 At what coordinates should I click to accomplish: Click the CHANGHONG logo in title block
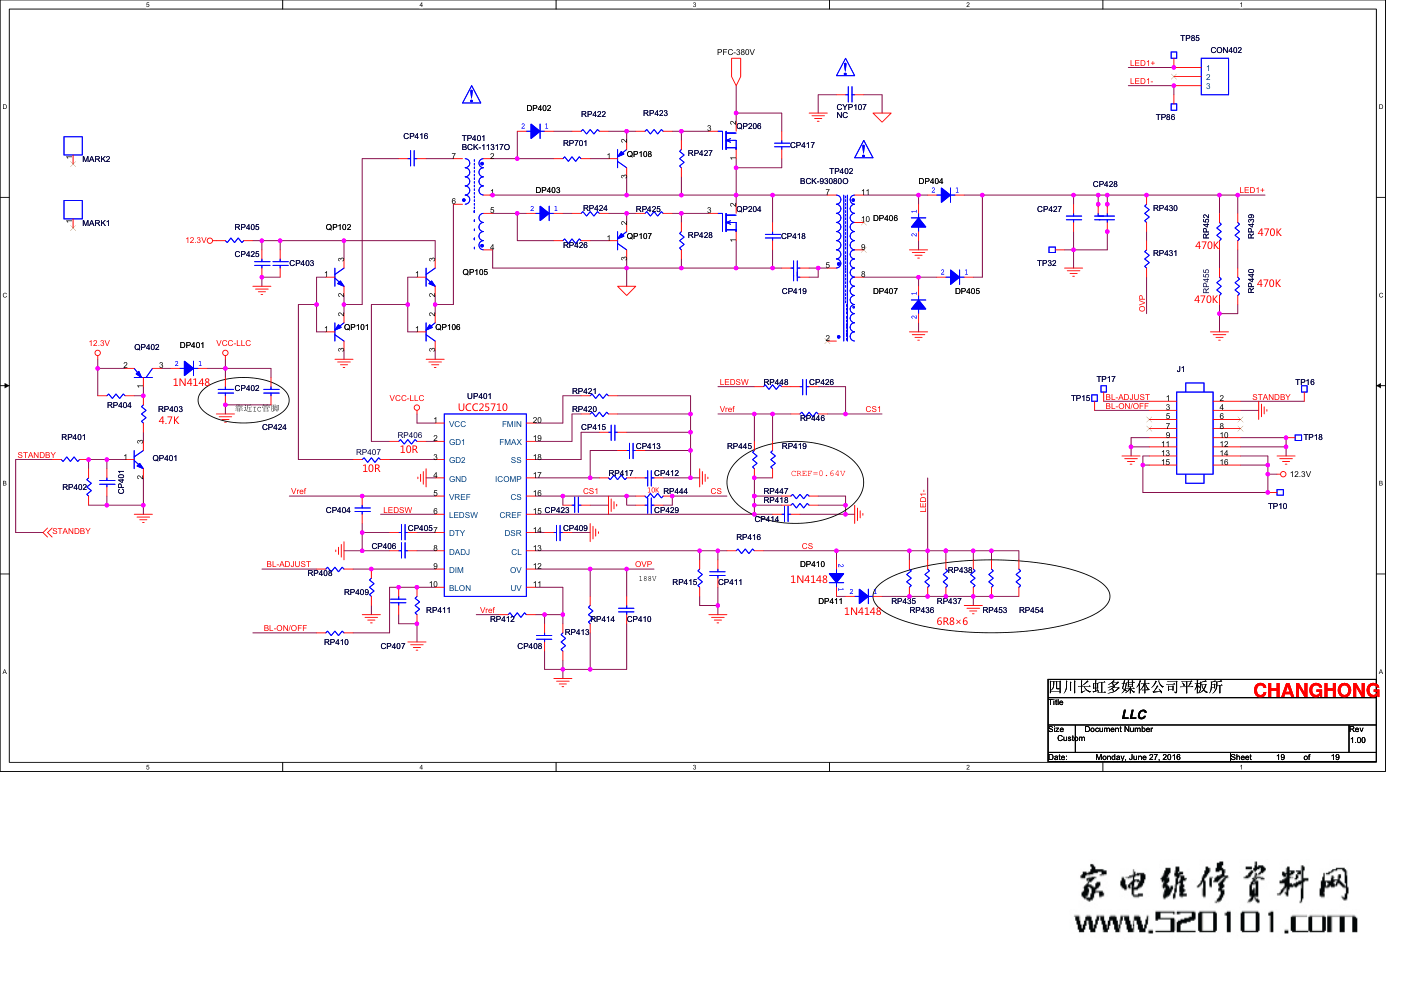(x=1315, y=690)
